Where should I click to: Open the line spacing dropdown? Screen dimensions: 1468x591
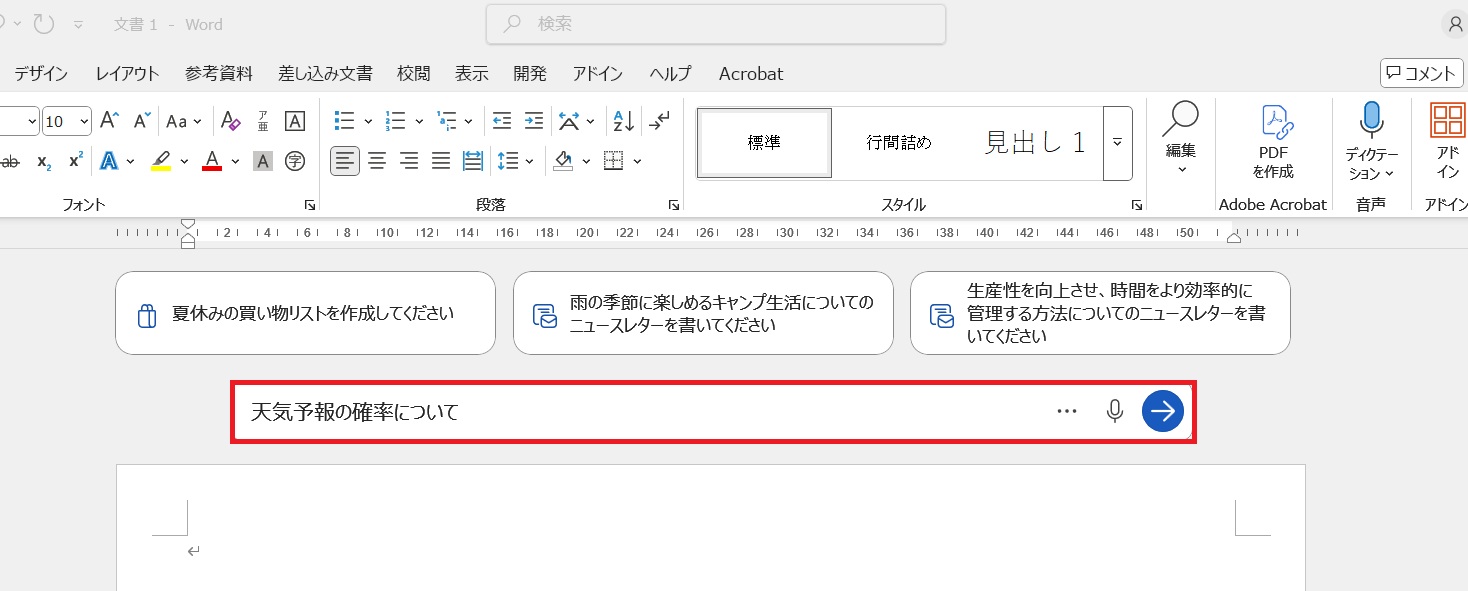click(x=529, y=161)
